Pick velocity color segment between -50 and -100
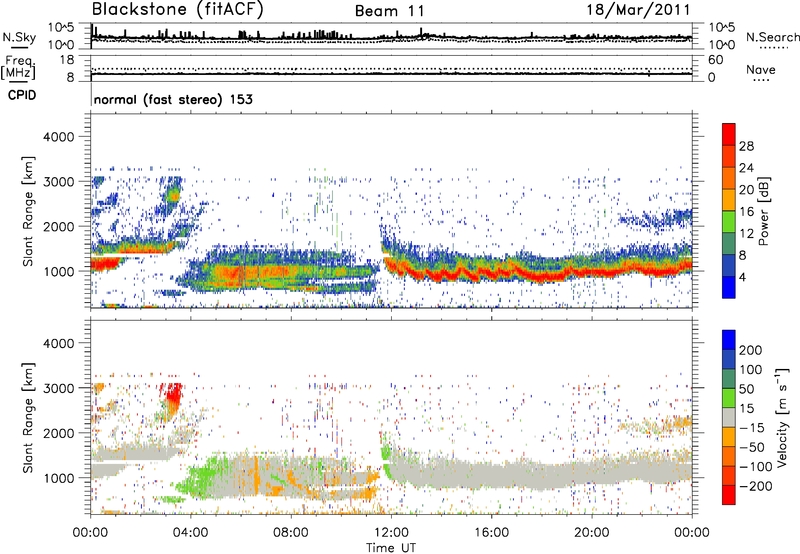Image resolution: width=800 pixels, height=554 pixels. pyautogui.click(x=729, y=456)
